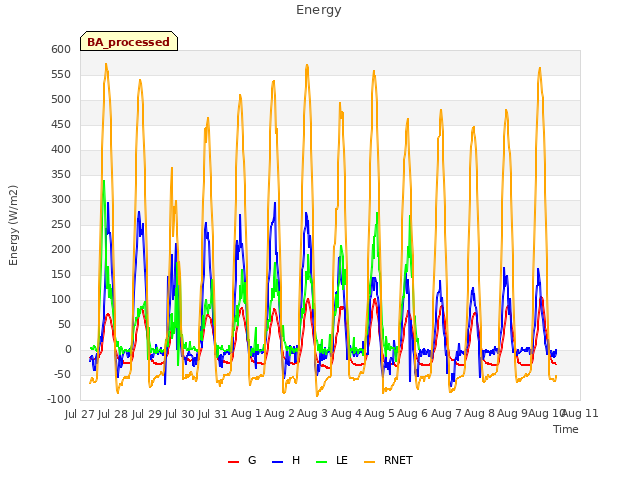
Task: Click the Jul 29 x-axis date label
Action: click(147, 414)
